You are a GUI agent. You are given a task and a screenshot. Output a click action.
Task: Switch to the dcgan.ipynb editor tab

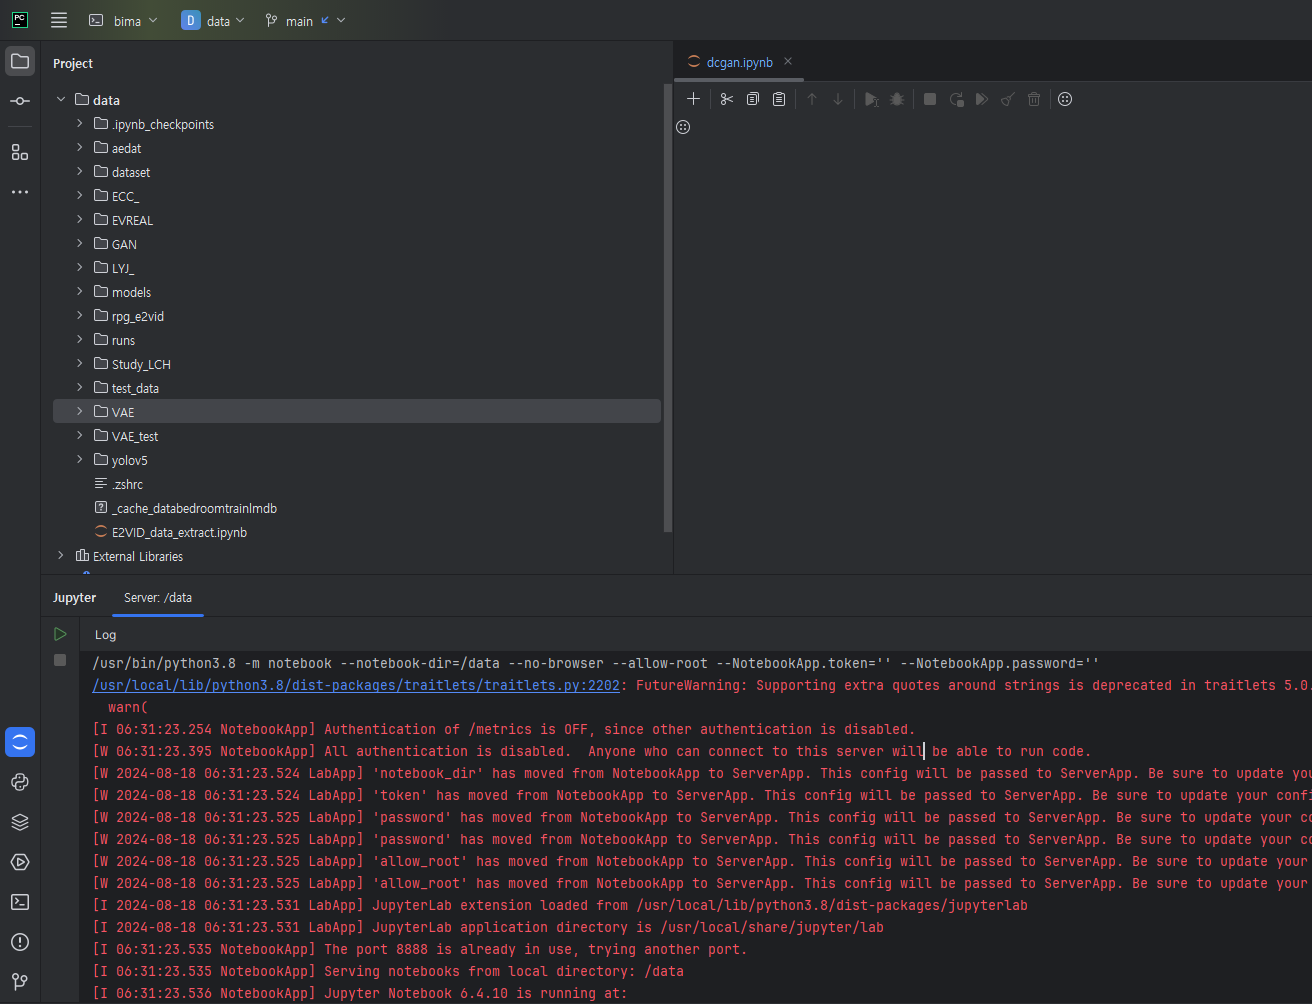point(739,62)
